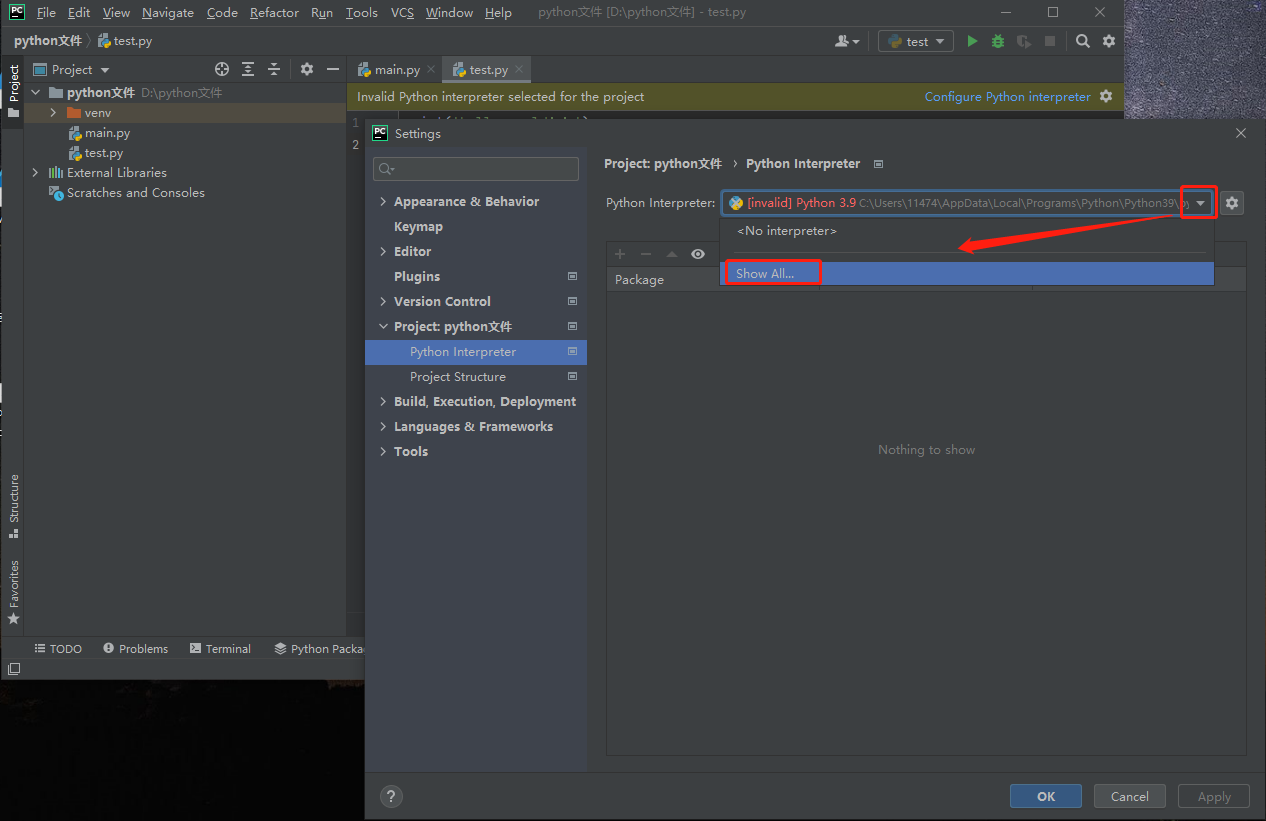Screen dimensions: 1266x821
Task: Click Collapse All icon in Project panel
Action: tap(274, 69)
